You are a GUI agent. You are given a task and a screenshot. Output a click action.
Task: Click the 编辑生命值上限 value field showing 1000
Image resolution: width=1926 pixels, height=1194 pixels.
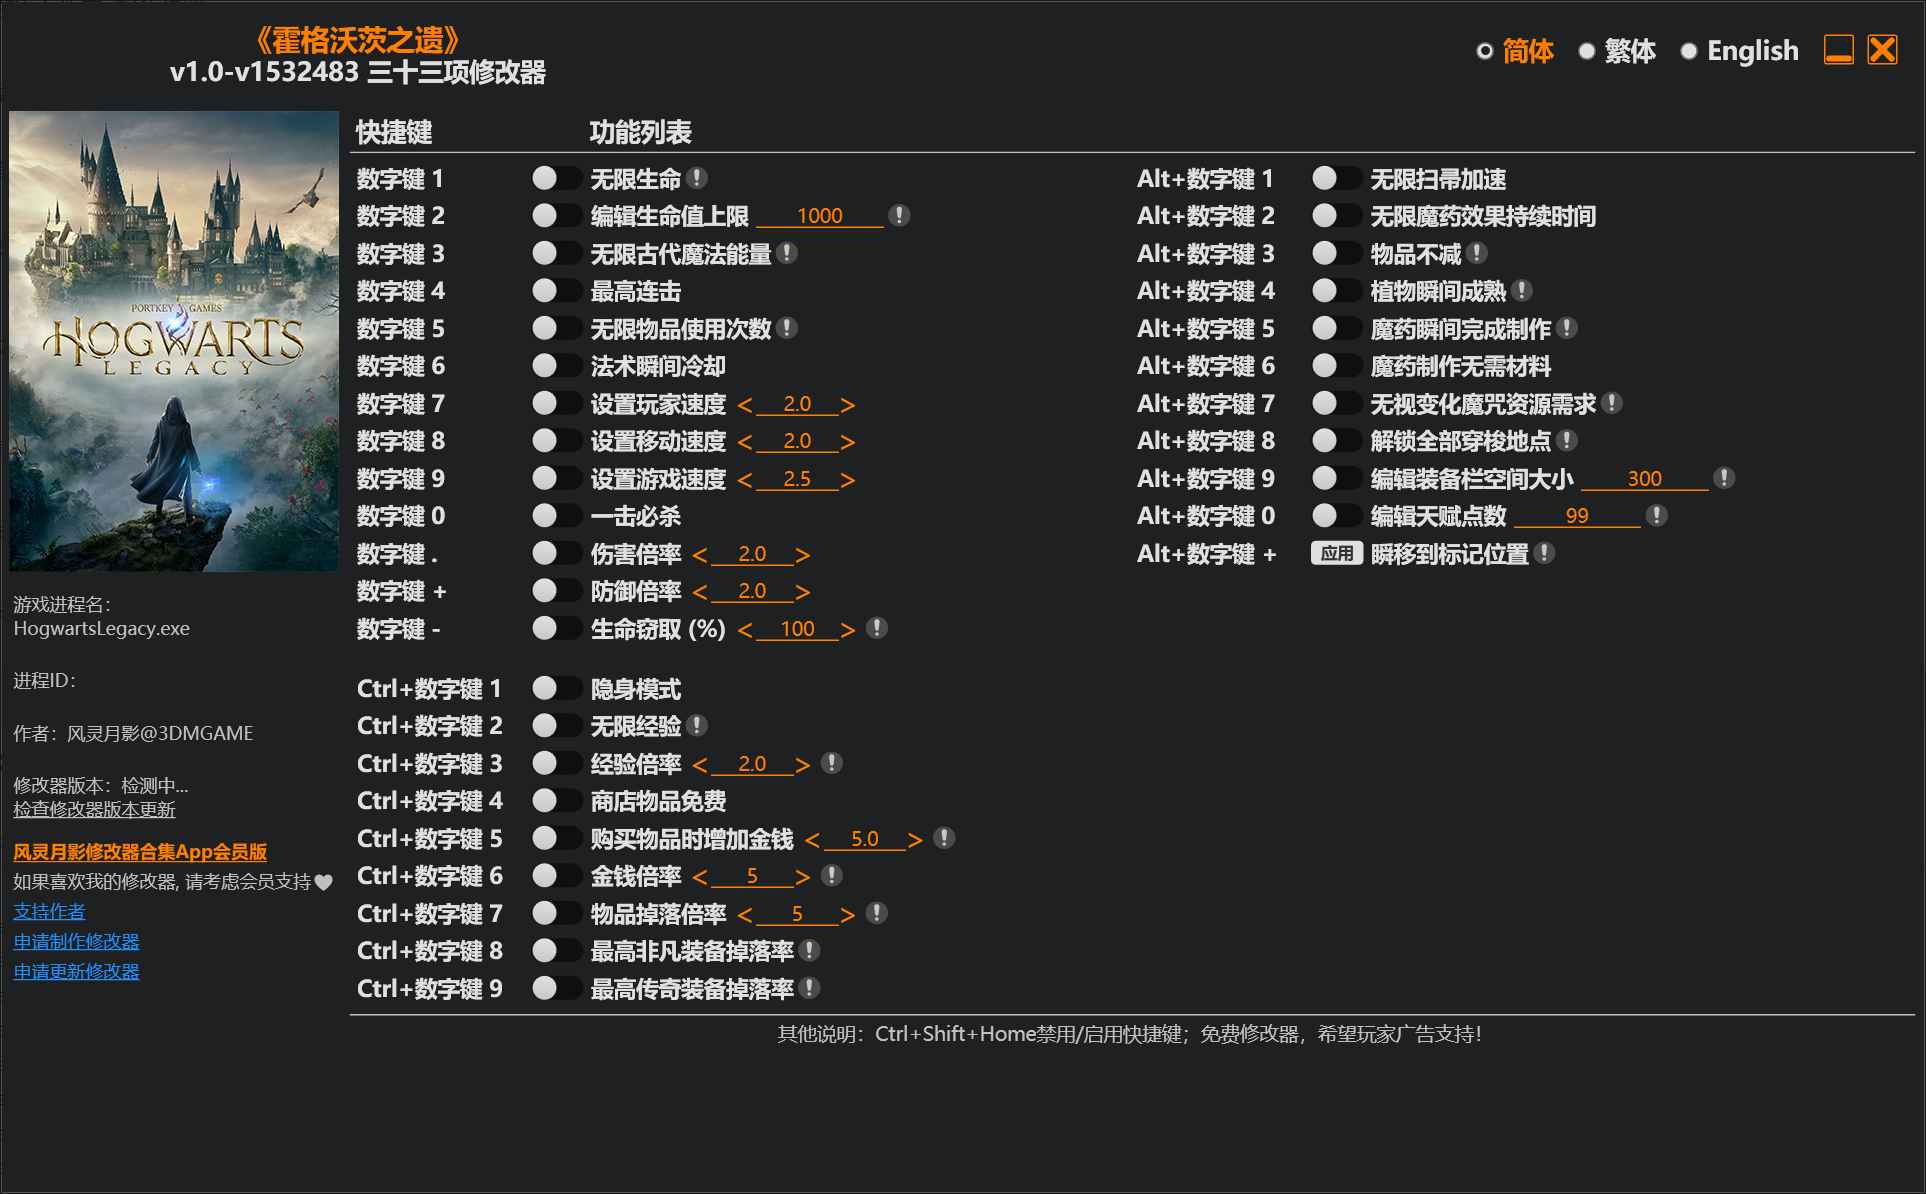pyautogui.click(x=820, y=215)
